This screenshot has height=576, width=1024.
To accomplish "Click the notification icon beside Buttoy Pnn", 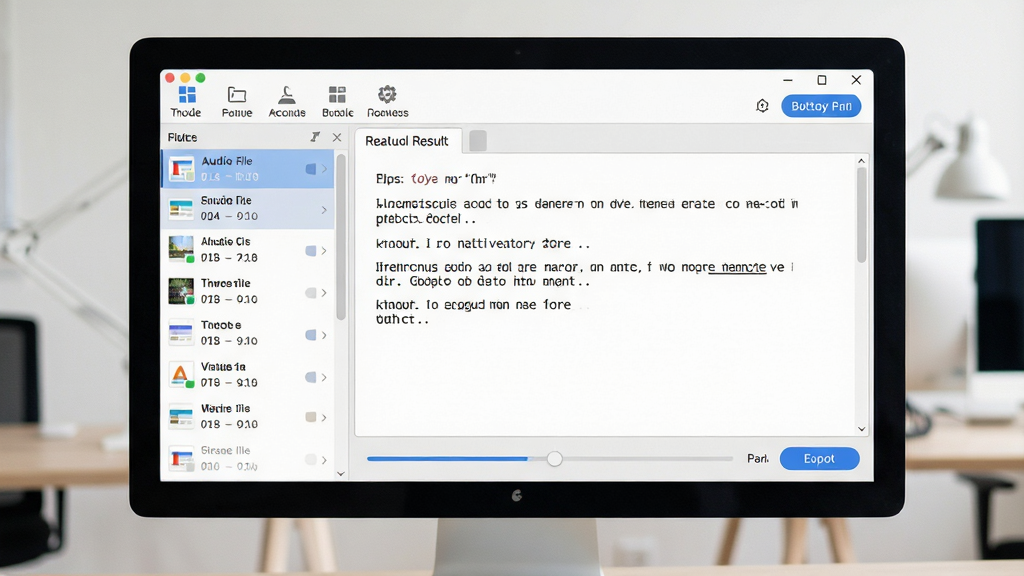I will [x=762, y=106].
